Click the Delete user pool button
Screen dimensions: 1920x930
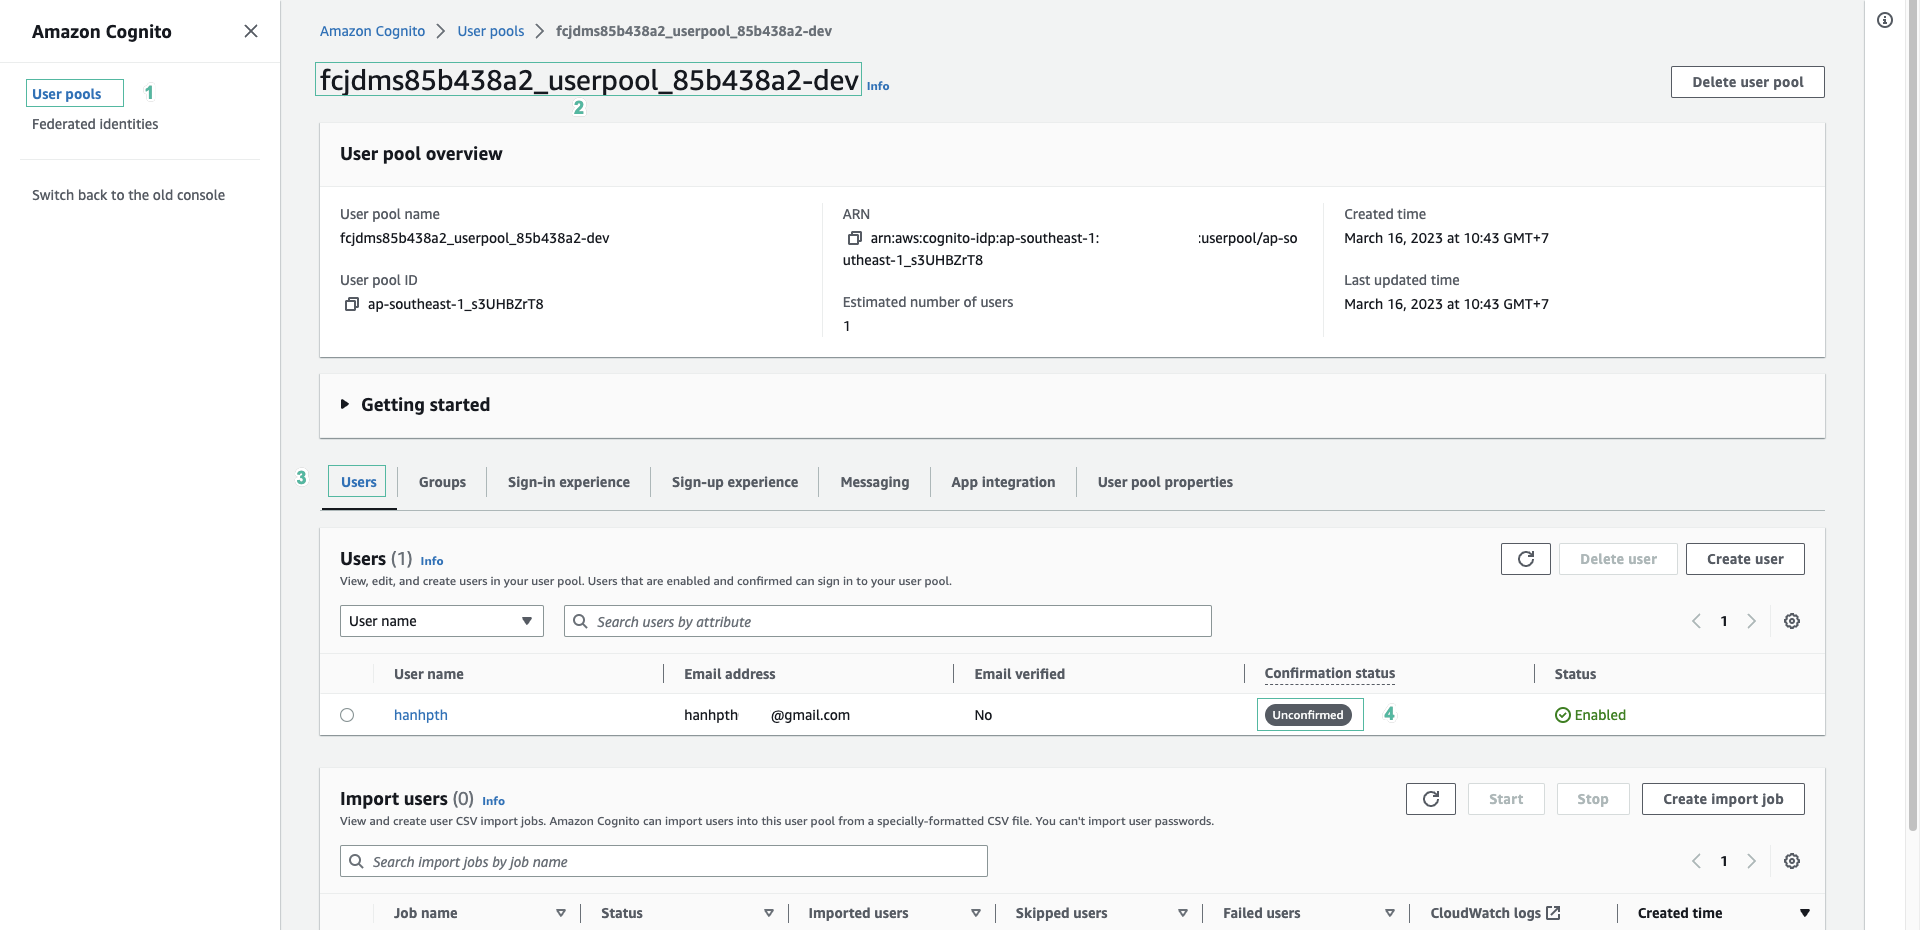point(1748,82)
